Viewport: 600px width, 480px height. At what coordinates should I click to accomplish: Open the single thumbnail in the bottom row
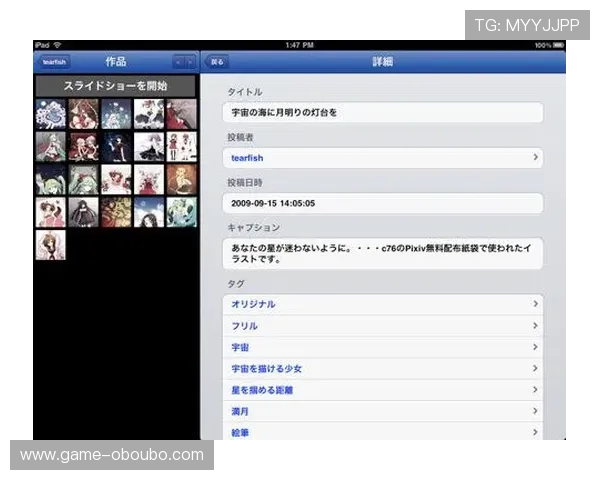click(x=51, y=245)
